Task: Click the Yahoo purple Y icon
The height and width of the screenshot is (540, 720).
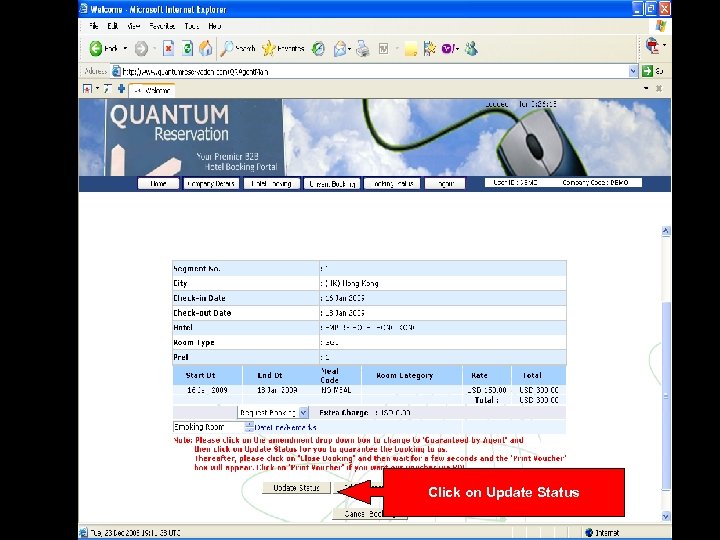Action: point(447,48)
